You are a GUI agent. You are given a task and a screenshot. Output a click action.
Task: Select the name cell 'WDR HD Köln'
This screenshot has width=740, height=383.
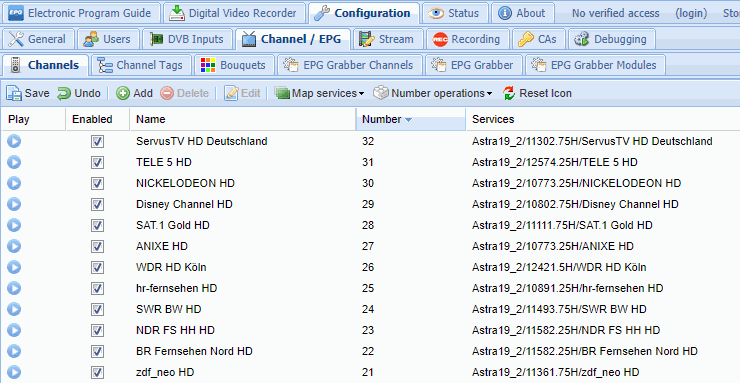[x=171, y=267]
